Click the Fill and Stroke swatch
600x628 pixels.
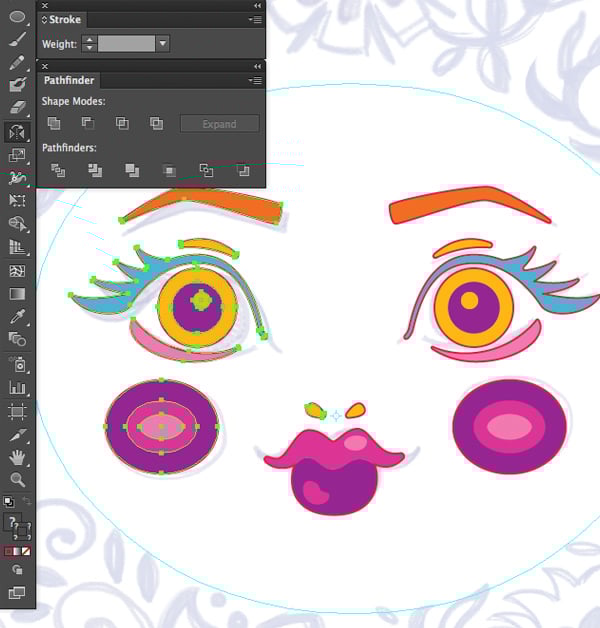pyautogui.click(x=18, y=527)
